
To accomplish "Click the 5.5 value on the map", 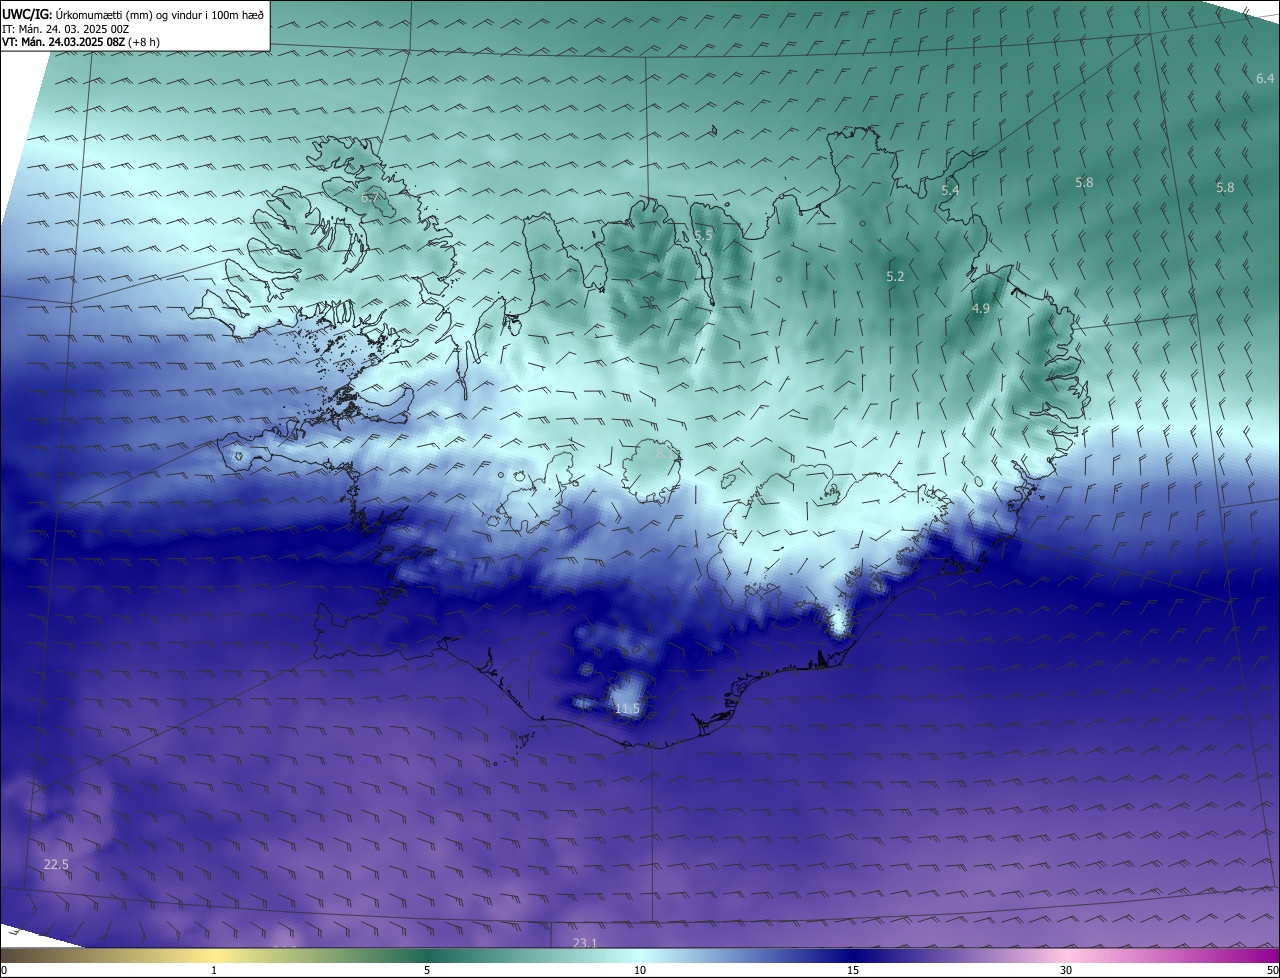I will coord(703,235).
